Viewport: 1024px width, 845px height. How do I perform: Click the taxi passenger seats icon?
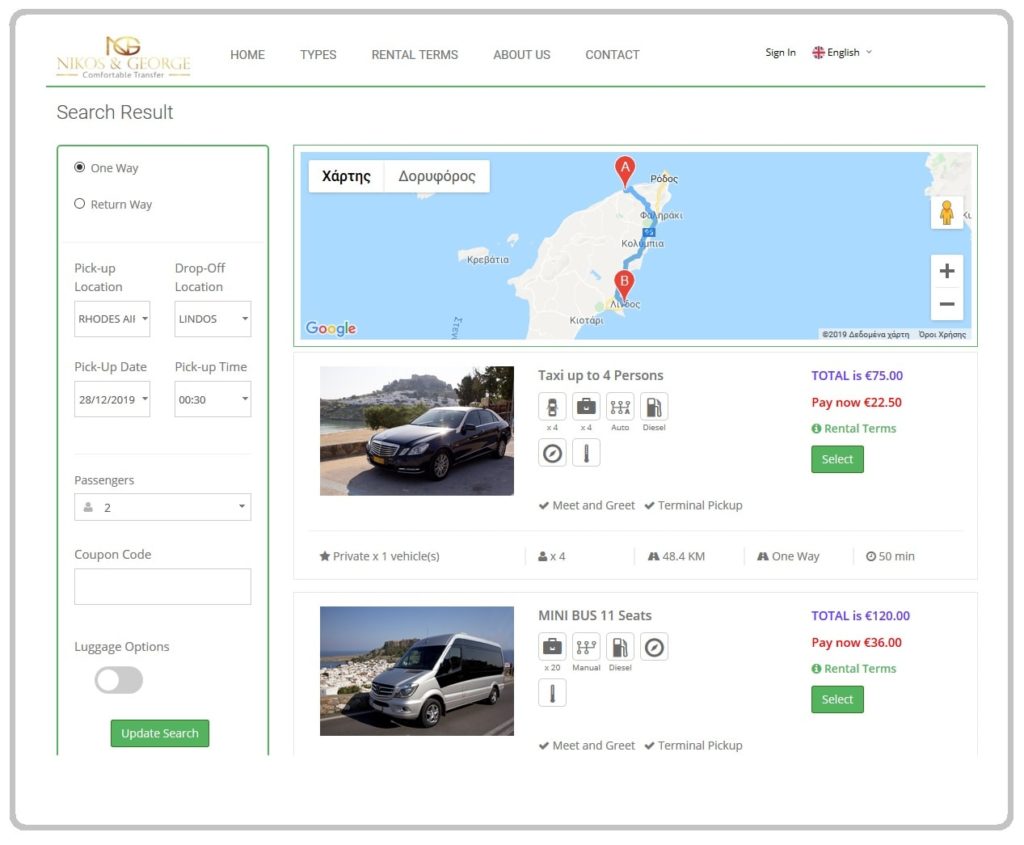coord(552,407)
